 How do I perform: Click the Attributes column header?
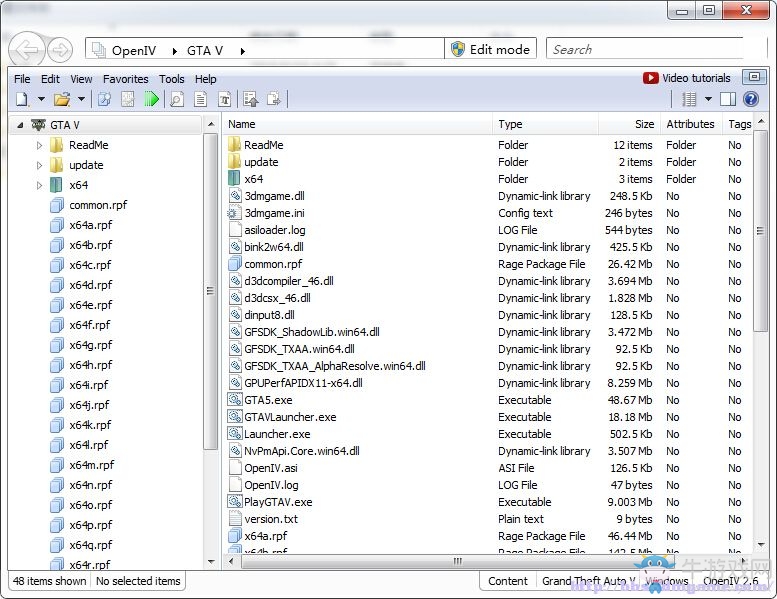[691, 124]
